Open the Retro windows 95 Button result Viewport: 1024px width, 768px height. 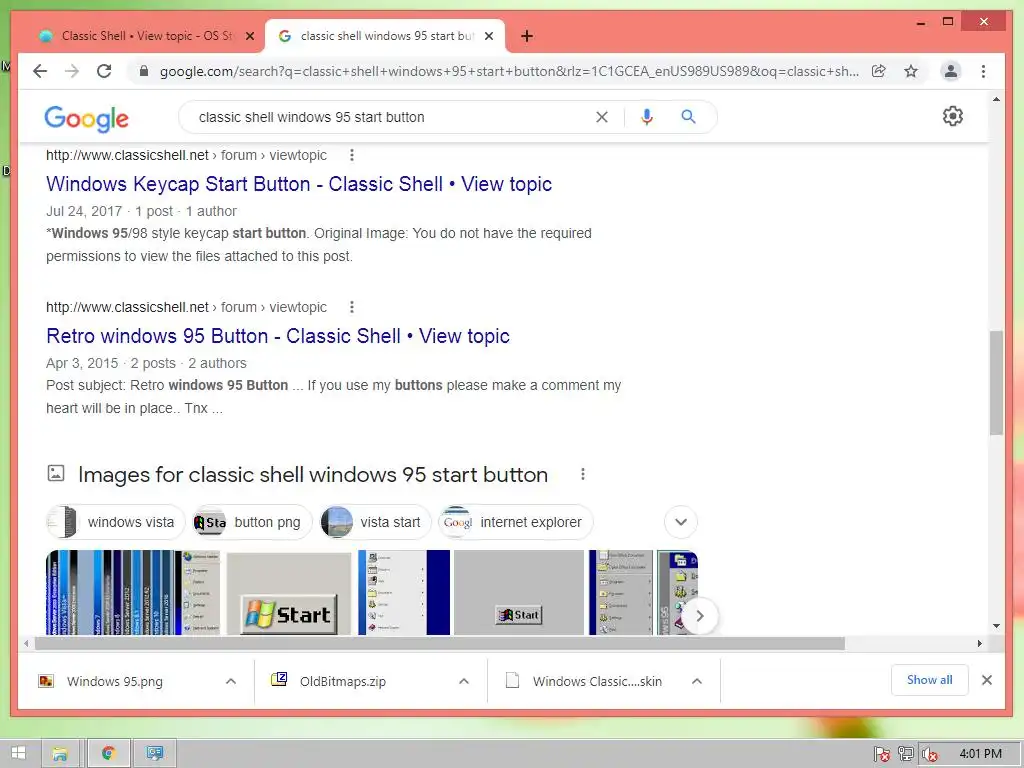point(278,336)
